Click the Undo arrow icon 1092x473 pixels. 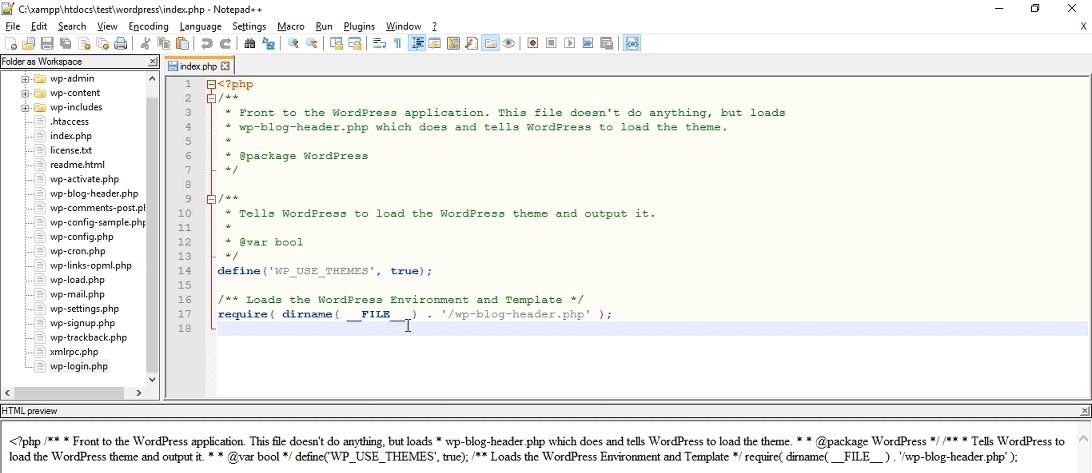207,44
